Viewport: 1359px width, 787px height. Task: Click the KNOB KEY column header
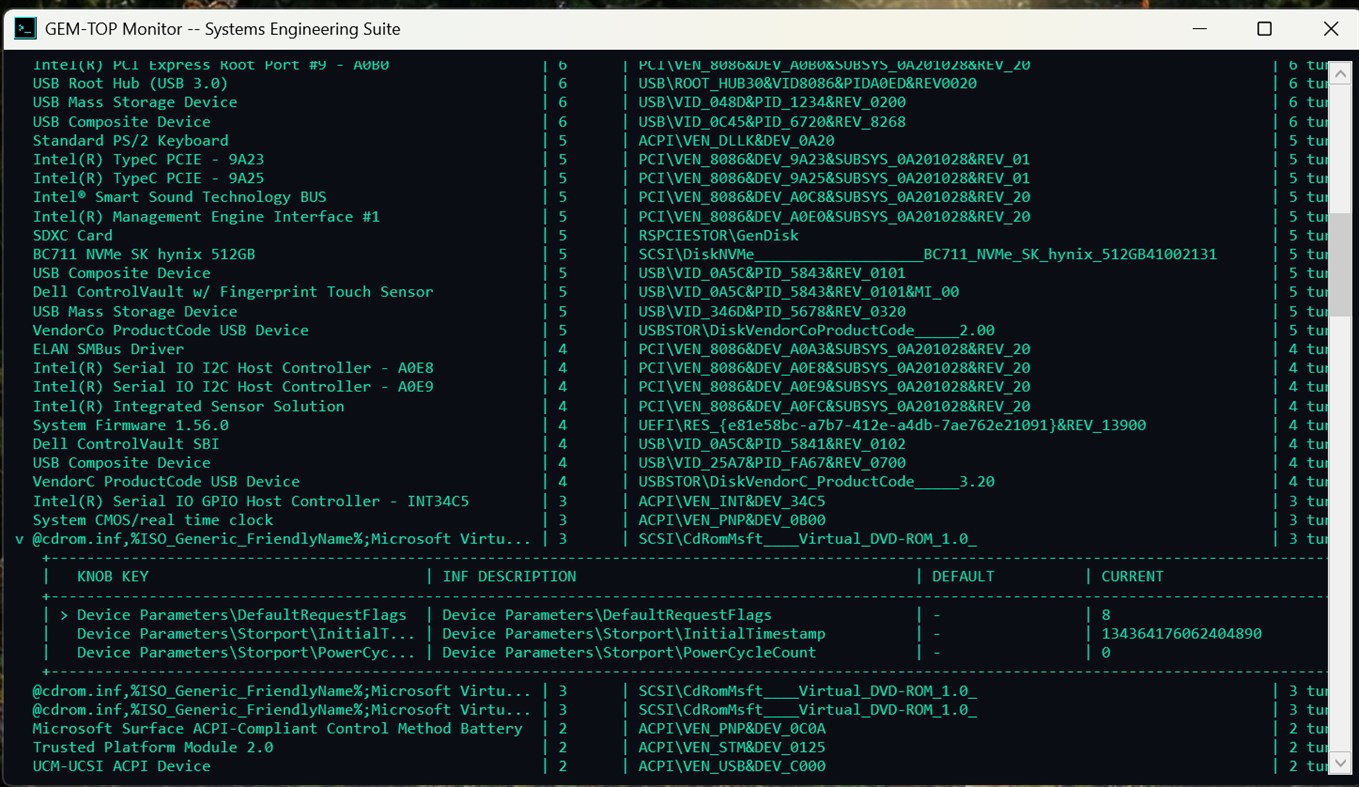pyautogui.click(x=113, y=577)
